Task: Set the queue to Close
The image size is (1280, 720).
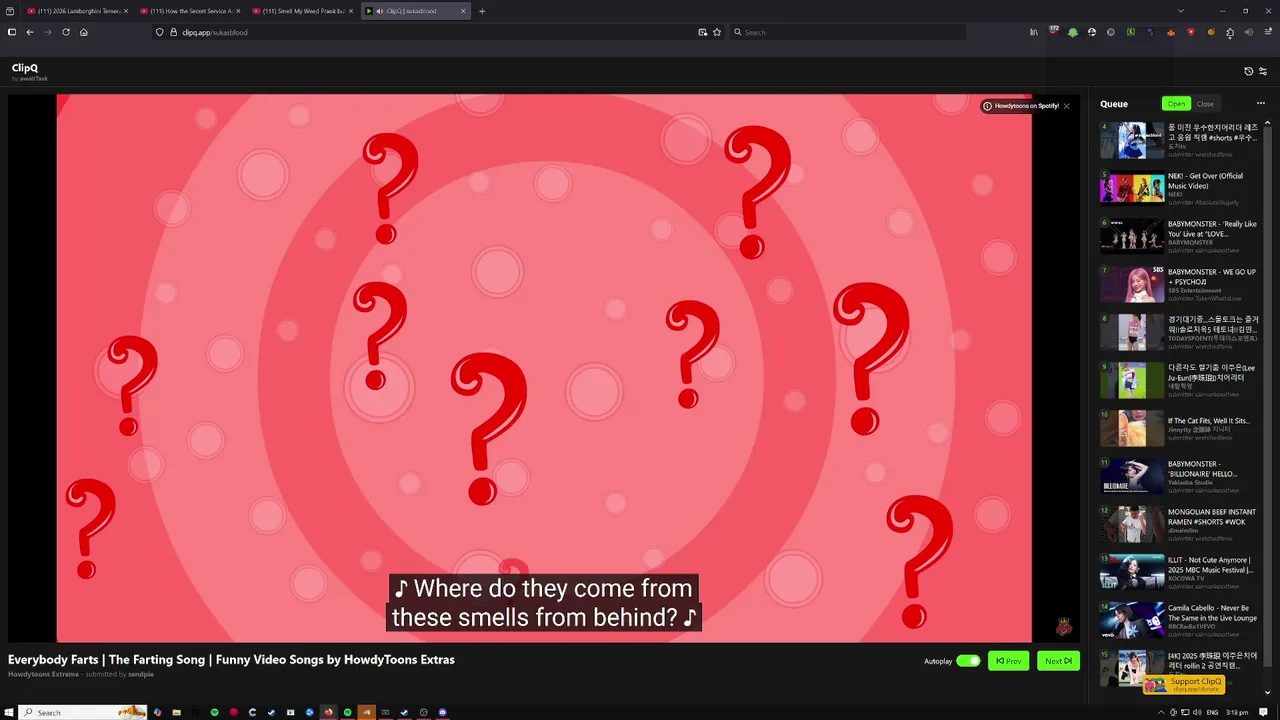Action: pos(1205,104)
